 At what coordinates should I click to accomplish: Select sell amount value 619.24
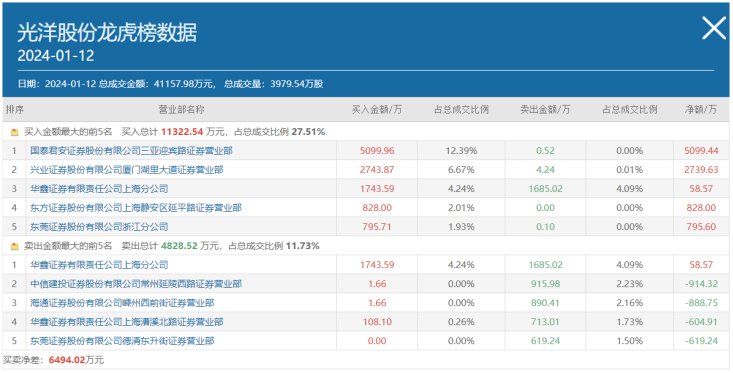click(x=545, y=341)
